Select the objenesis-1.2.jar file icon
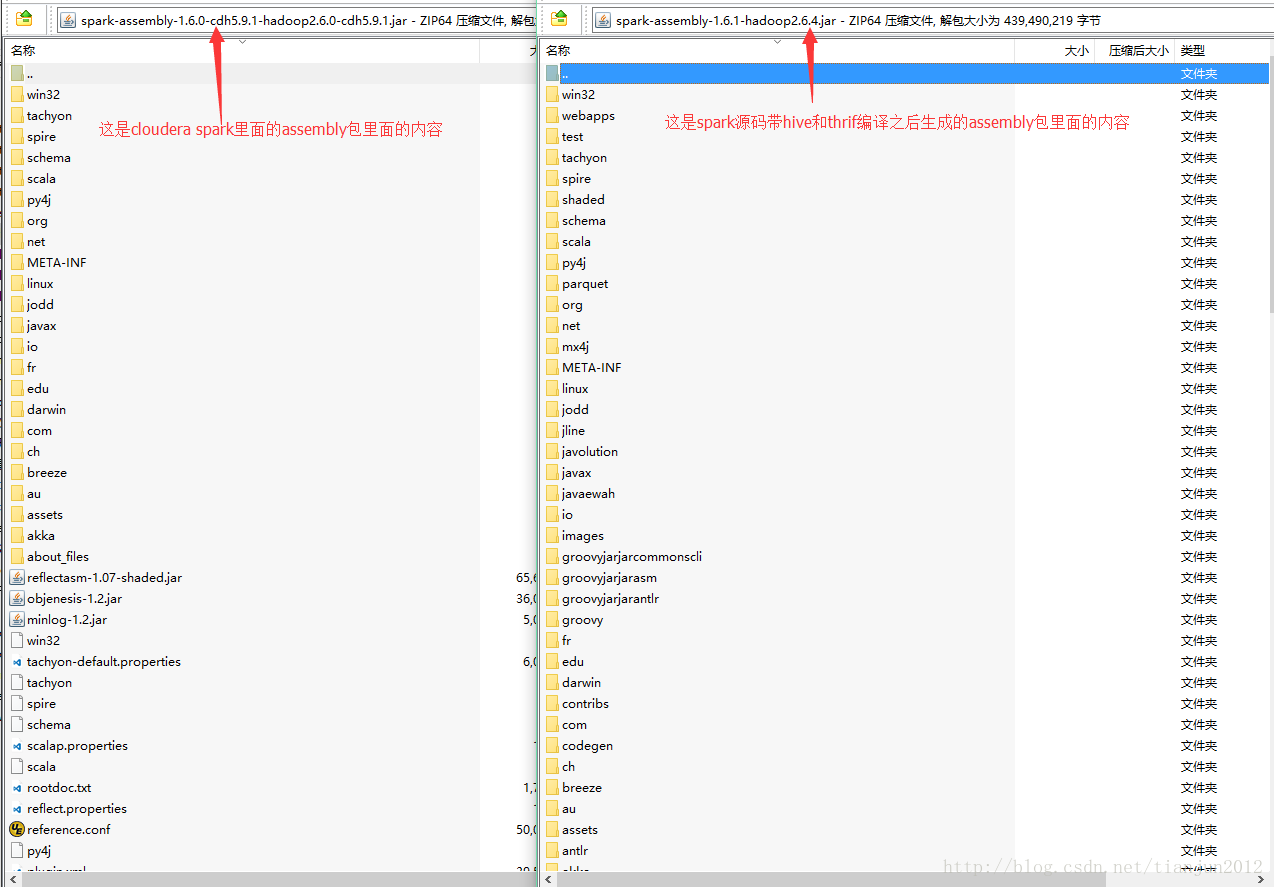 coord(17,598)
